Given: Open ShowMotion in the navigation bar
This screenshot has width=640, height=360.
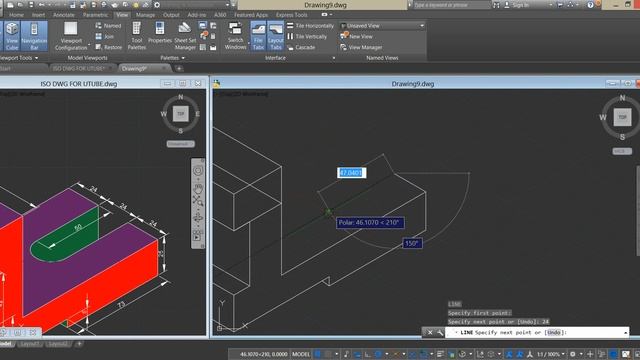Looking at the screenshot, I should pos(198,236).
